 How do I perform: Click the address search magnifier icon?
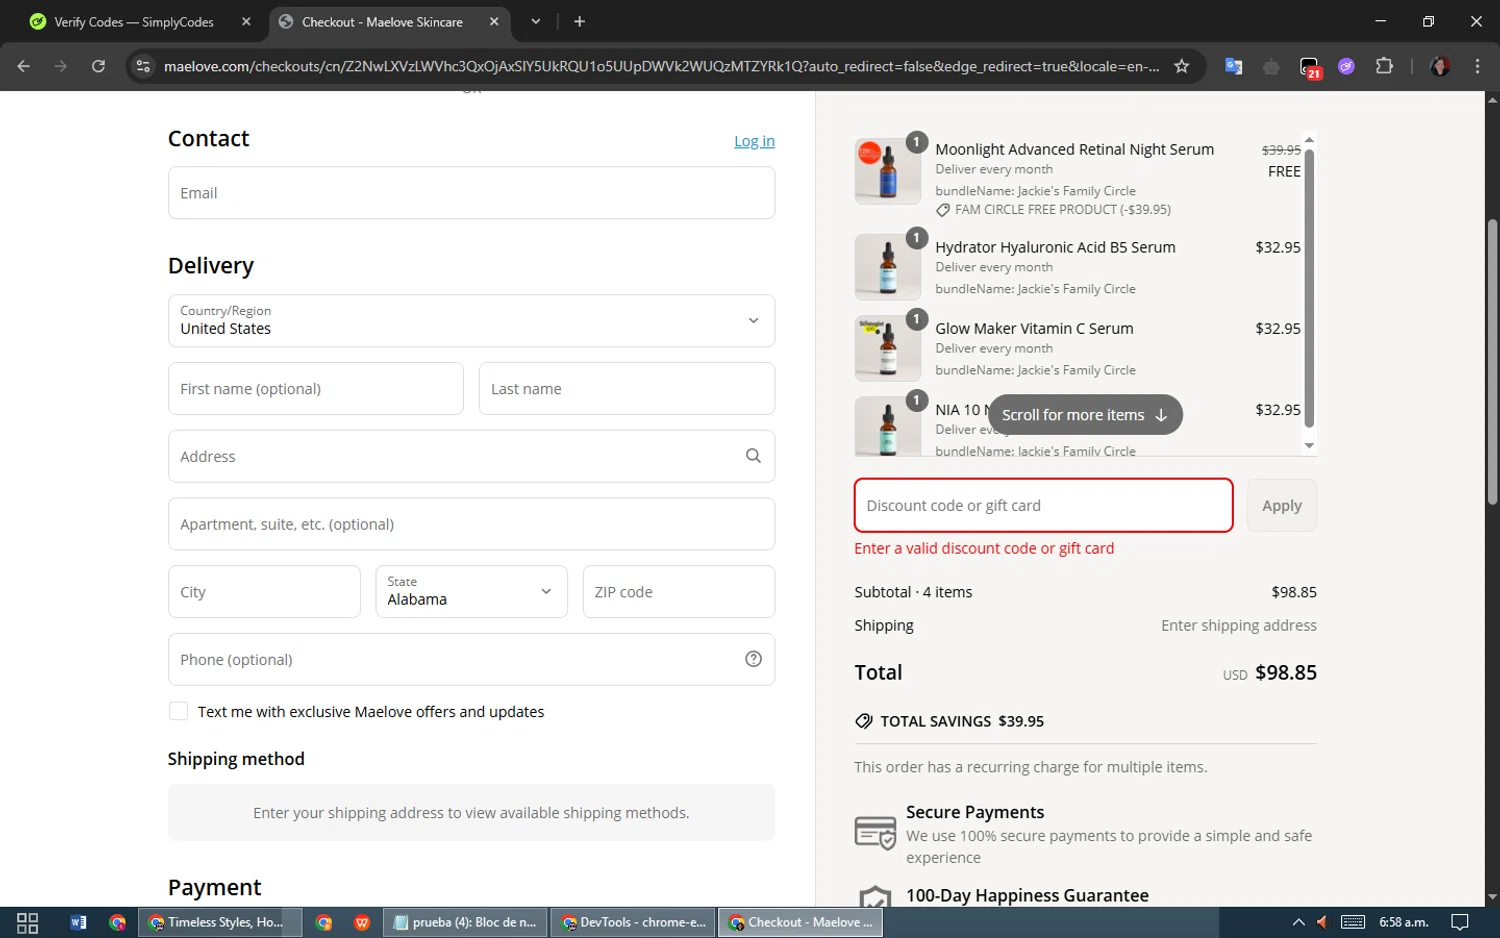(x=753, y=456)
